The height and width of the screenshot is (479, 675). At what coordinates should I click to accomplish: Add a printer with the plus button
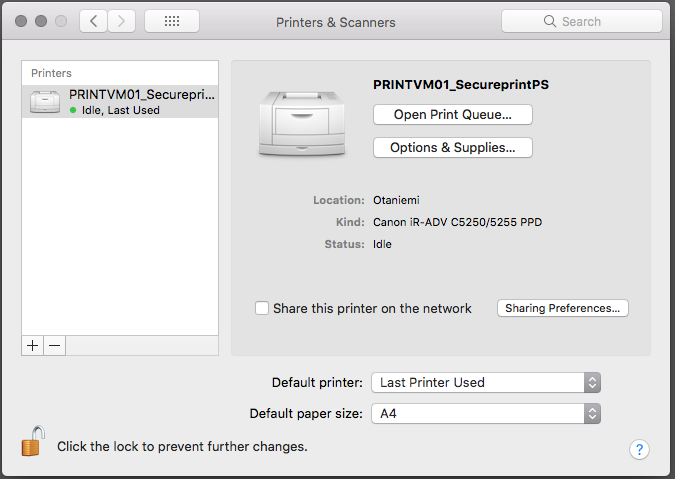pos(33,345)
